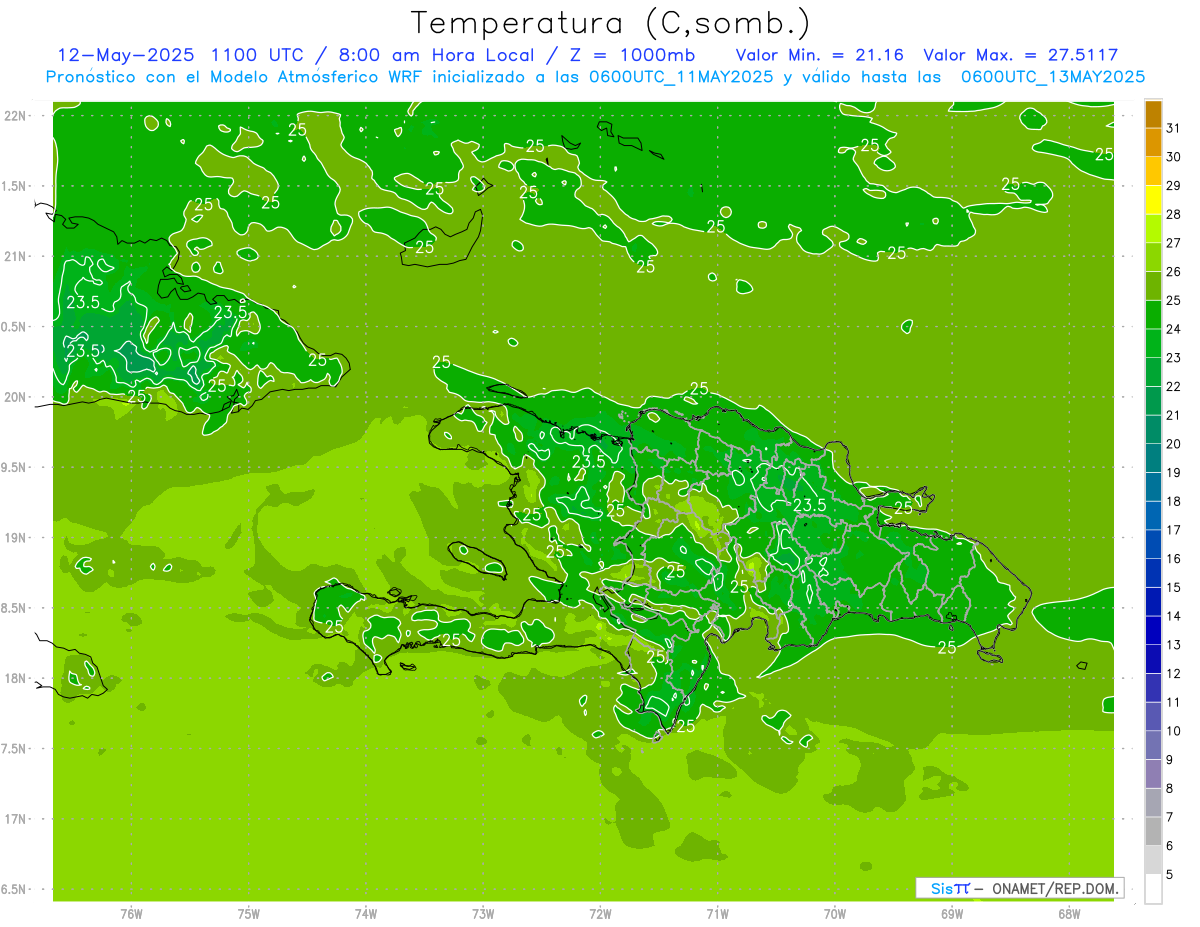Click the latitude label "7.5N"
The width and height of the screenshot is (1200, 927).
[15, 749]
